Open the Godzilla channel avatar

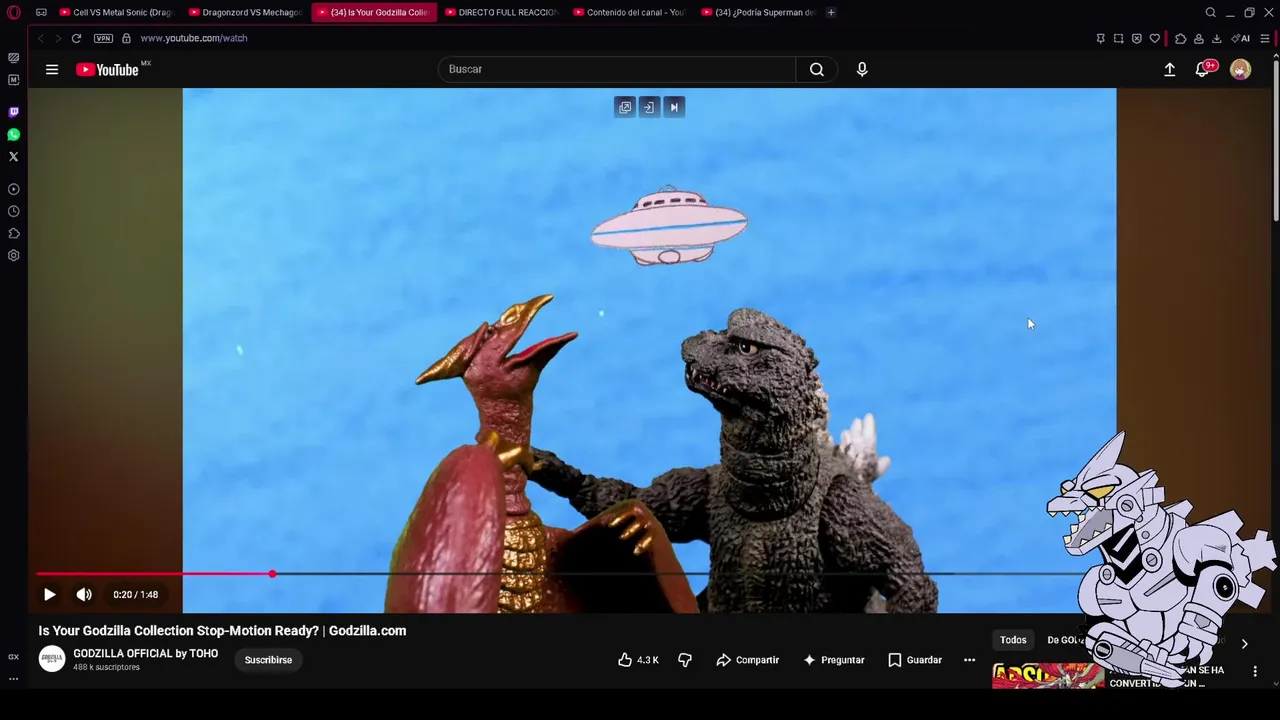[52, 659]
